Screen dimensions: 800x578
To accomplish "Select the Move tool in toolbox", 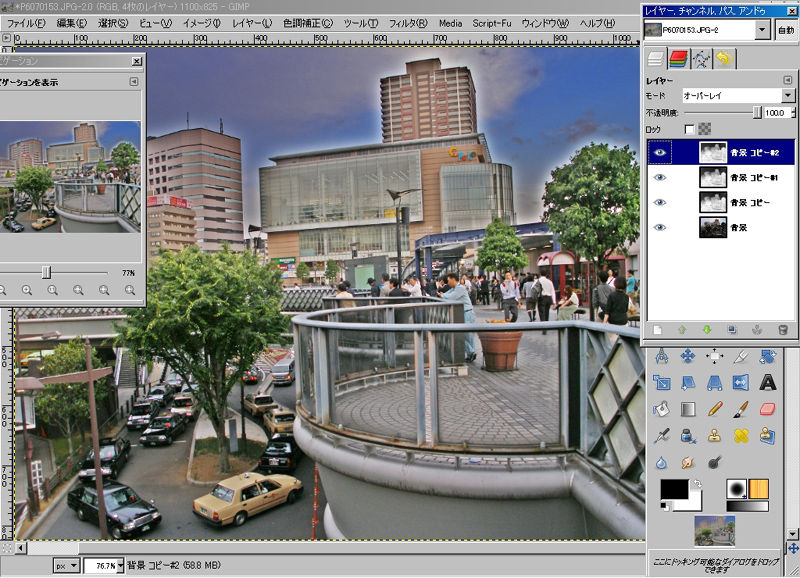I will coord(688,356).
